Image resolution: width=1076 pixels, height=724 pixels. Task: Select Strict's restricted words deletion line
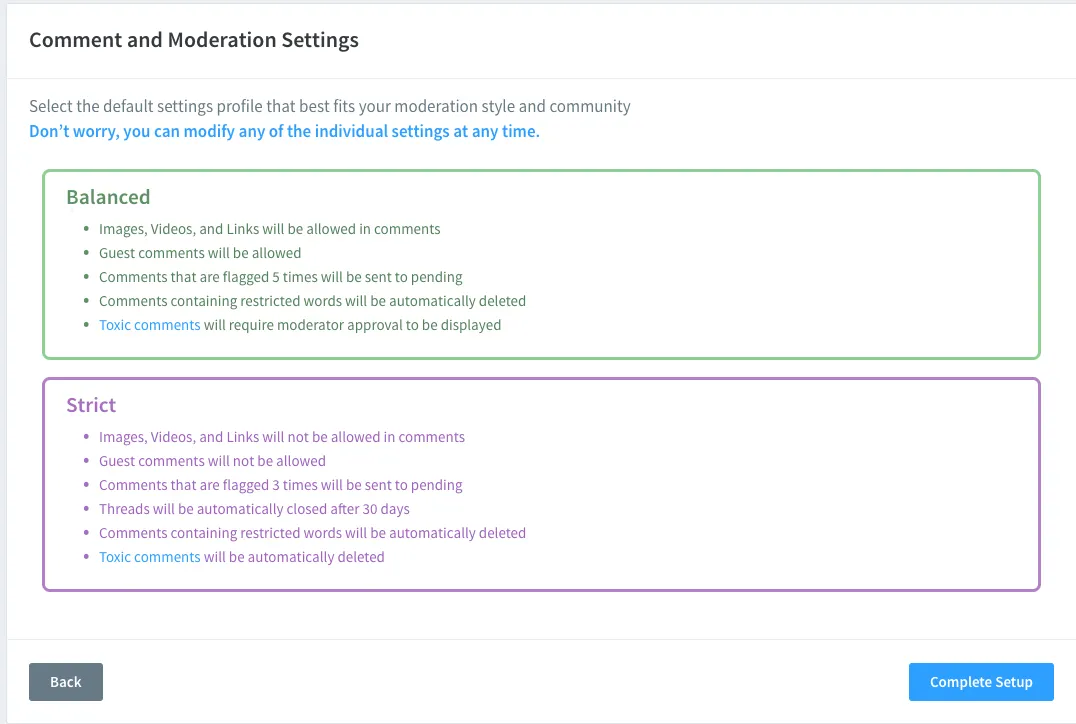click(312, 533)
